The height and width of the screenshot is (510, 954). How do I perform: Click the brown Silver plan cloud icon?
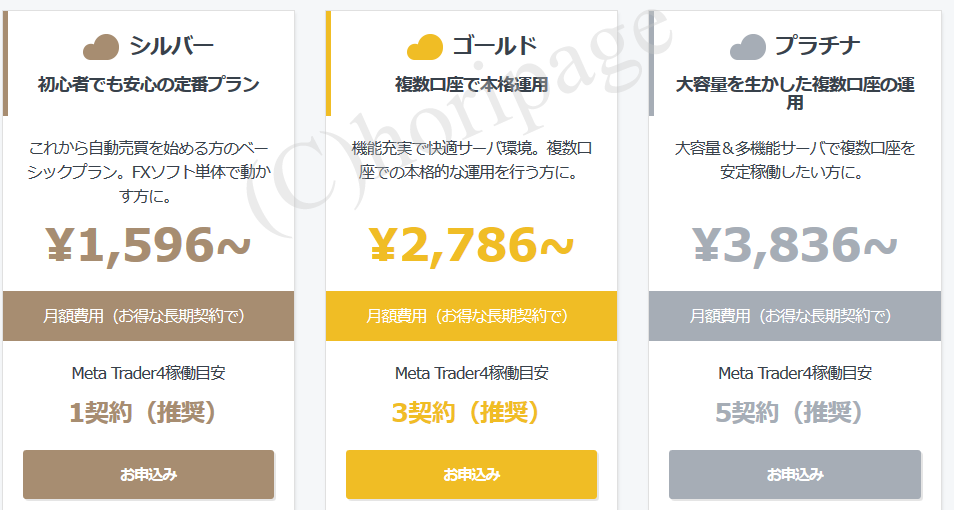pyautogui.click(x=101, y=47)
